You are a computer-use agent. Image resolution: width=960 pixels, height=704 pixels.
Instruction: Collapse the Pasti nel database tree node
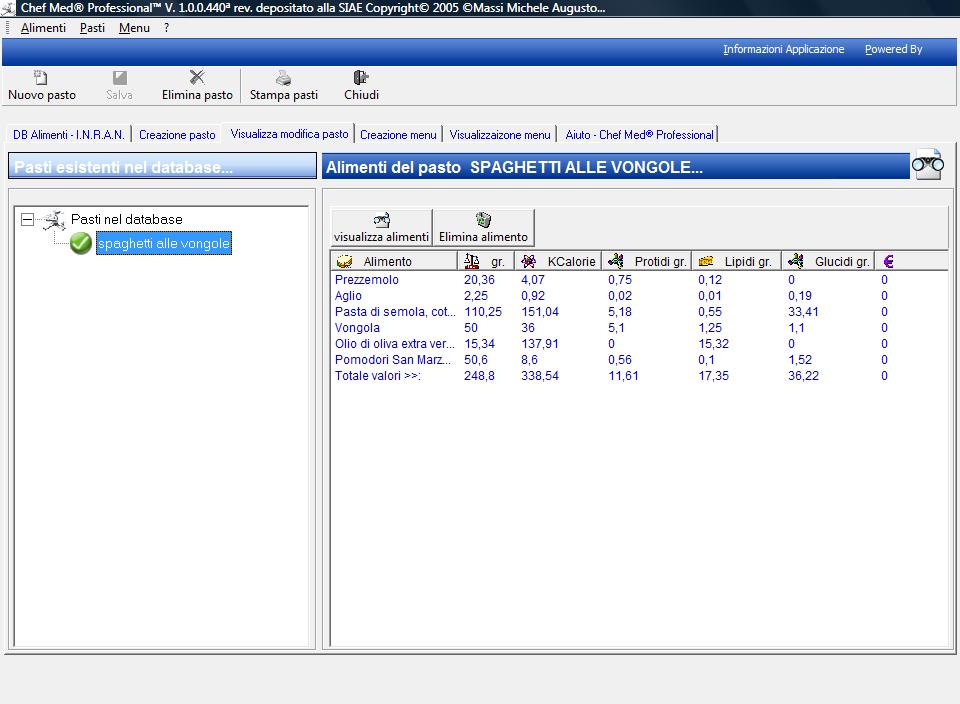[x=27, y=219]
